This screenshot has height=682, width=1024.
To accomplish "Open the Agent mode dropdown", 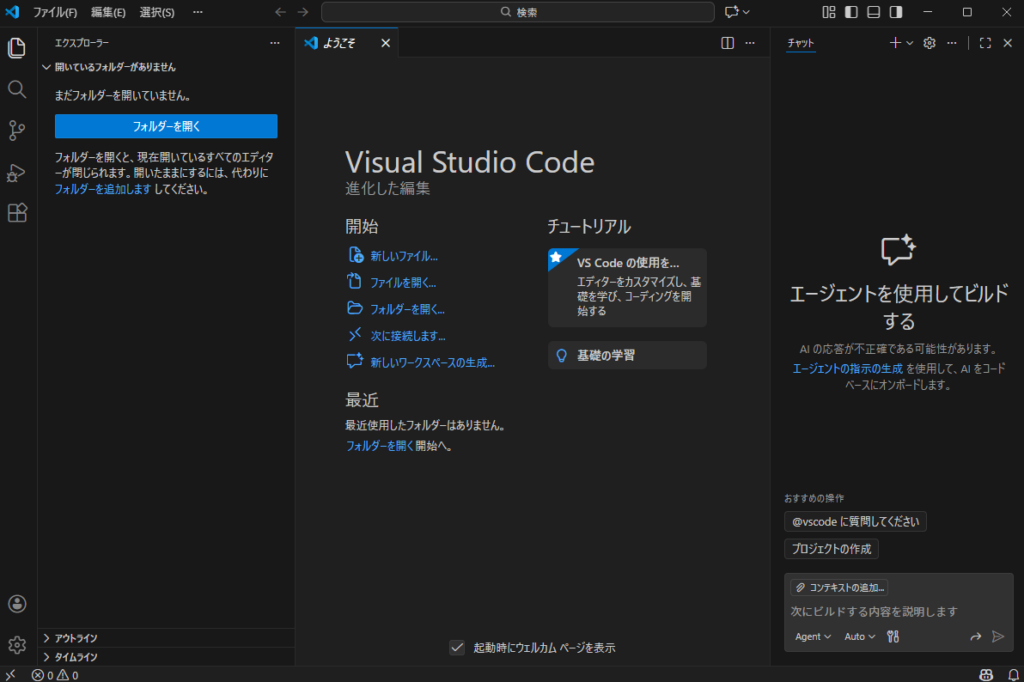I will click(812, 636).
